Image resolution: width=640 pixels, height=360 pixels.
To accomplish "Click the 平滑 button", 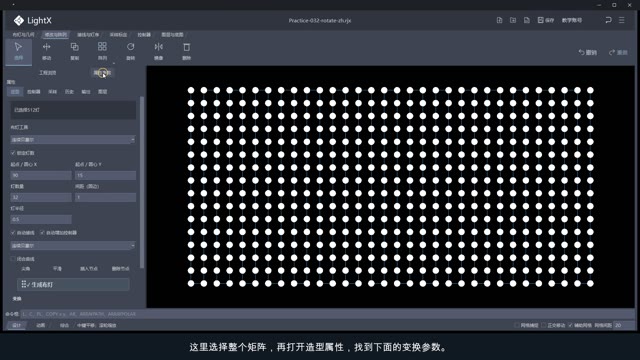I will [57, 269].
